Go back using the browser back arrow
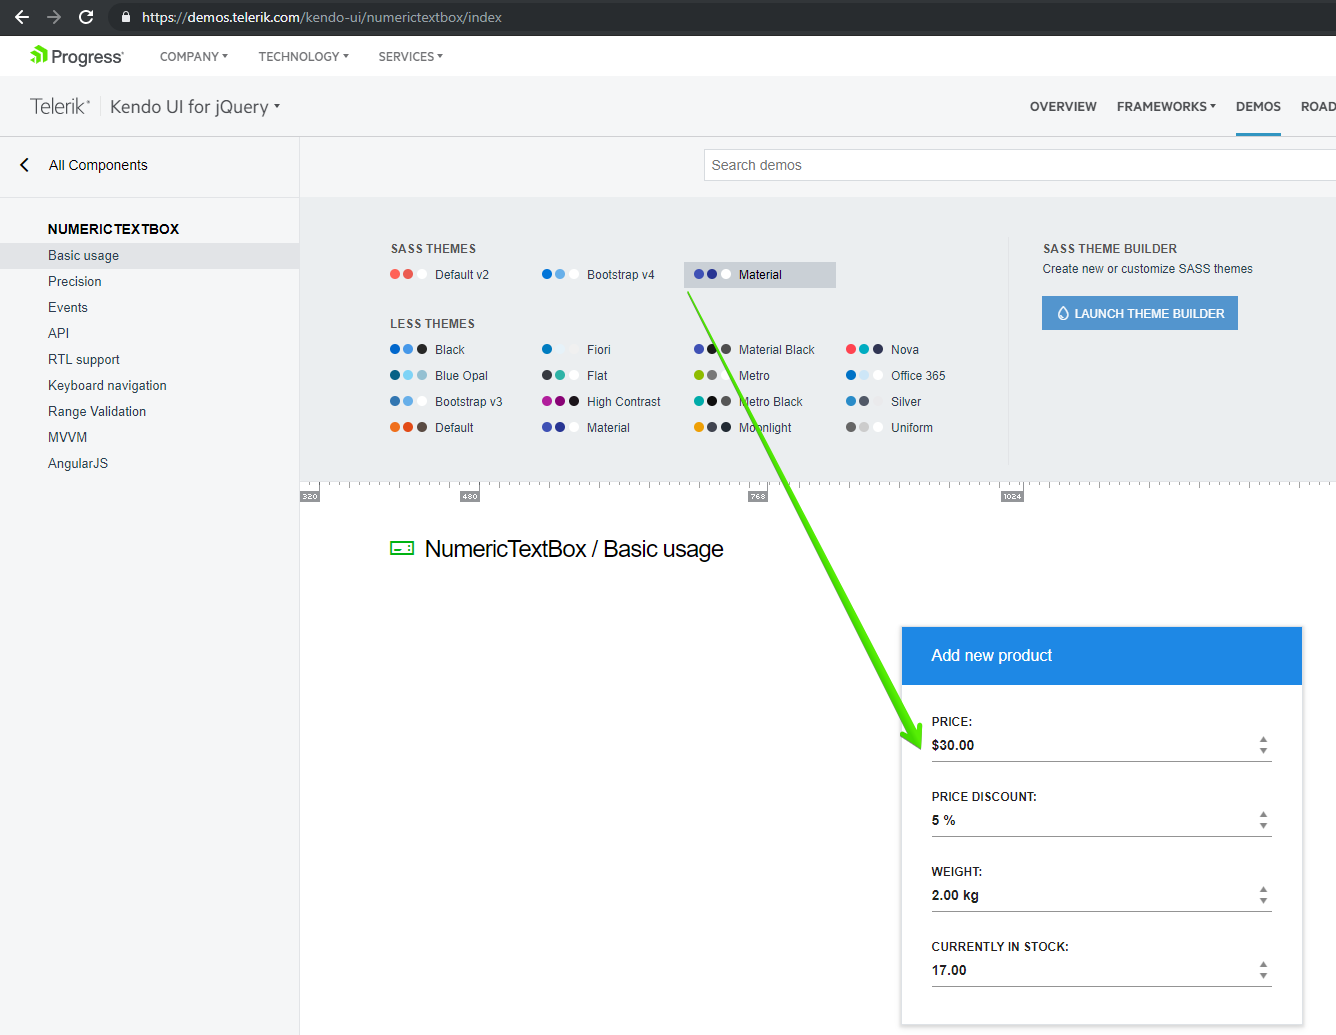This screenshot has height=1035, width=1336. tap(22, 17)
